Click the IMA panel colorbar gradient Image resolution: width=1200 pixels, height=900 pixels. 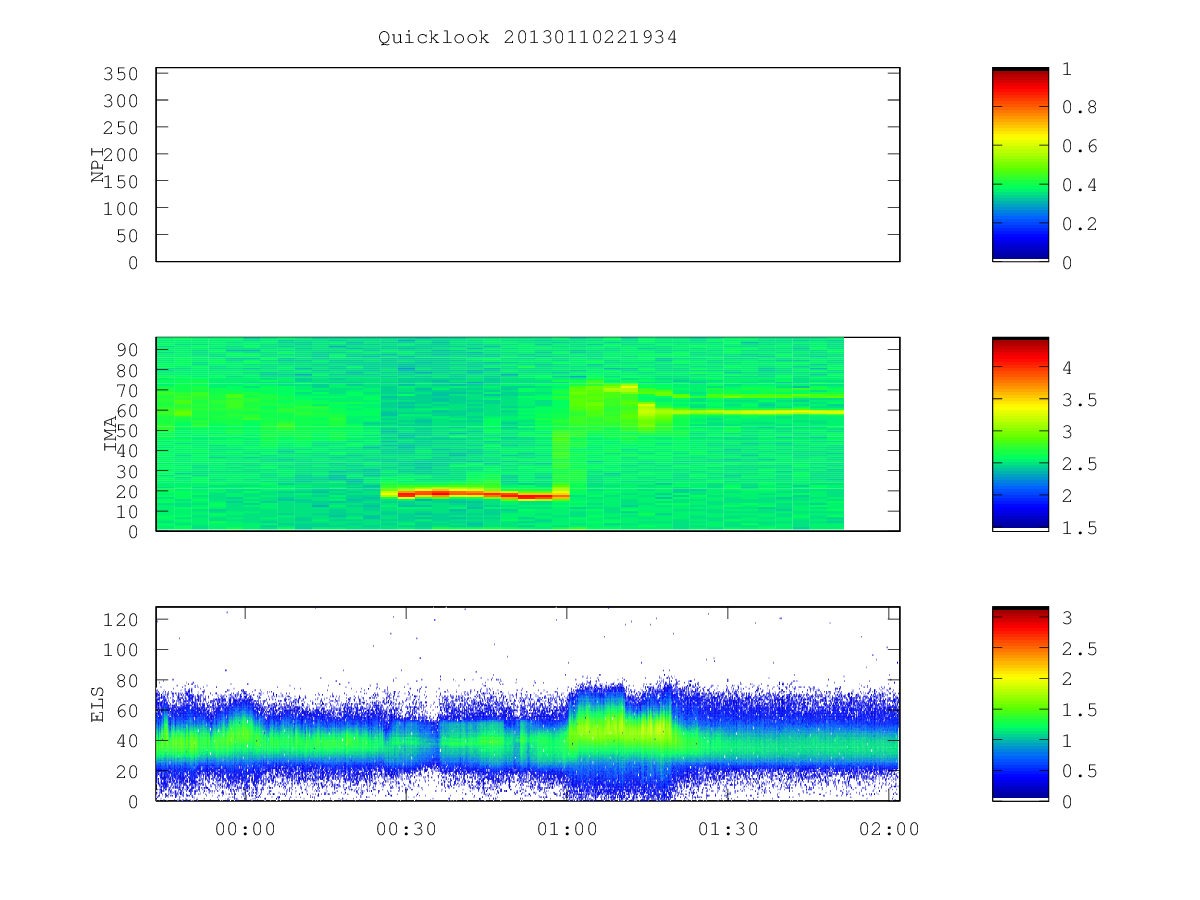(1020, 433)
